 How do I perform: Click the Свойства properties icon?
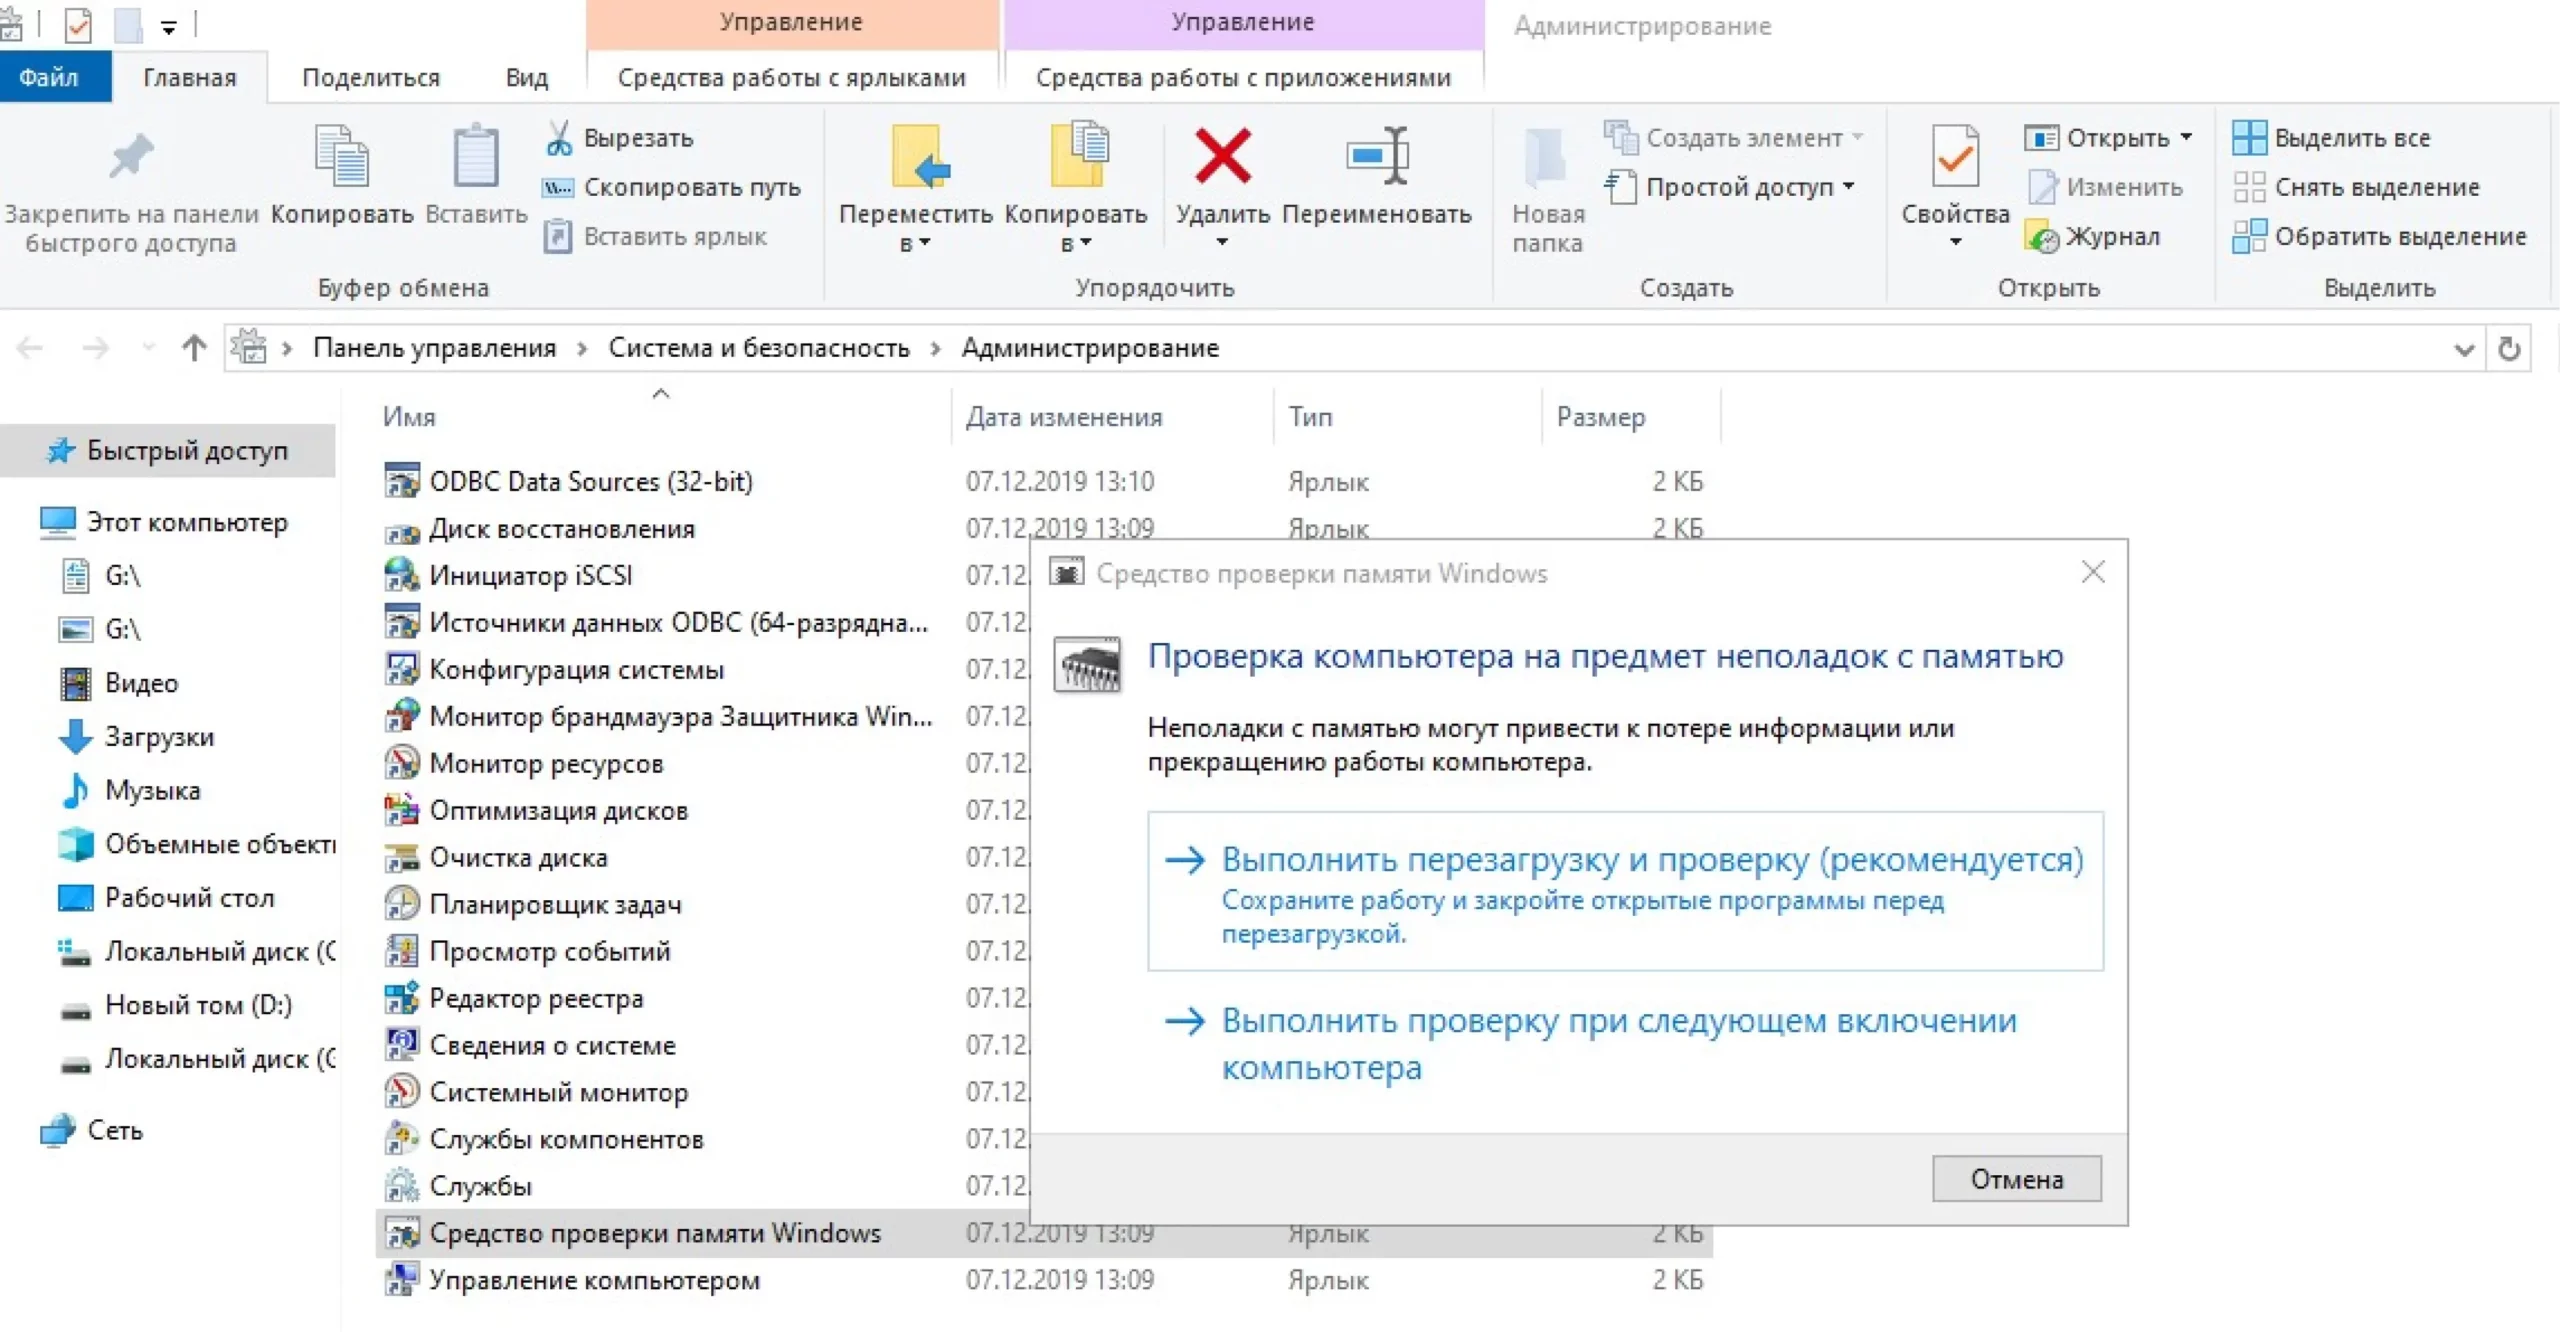click(1954, 157)
